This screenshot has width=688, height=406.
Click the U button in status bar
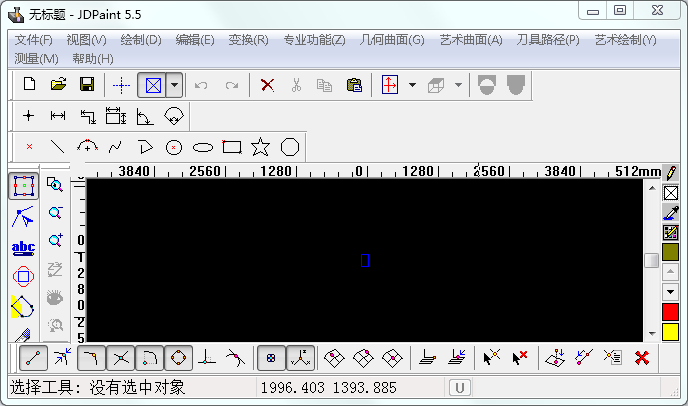(460, 387)
